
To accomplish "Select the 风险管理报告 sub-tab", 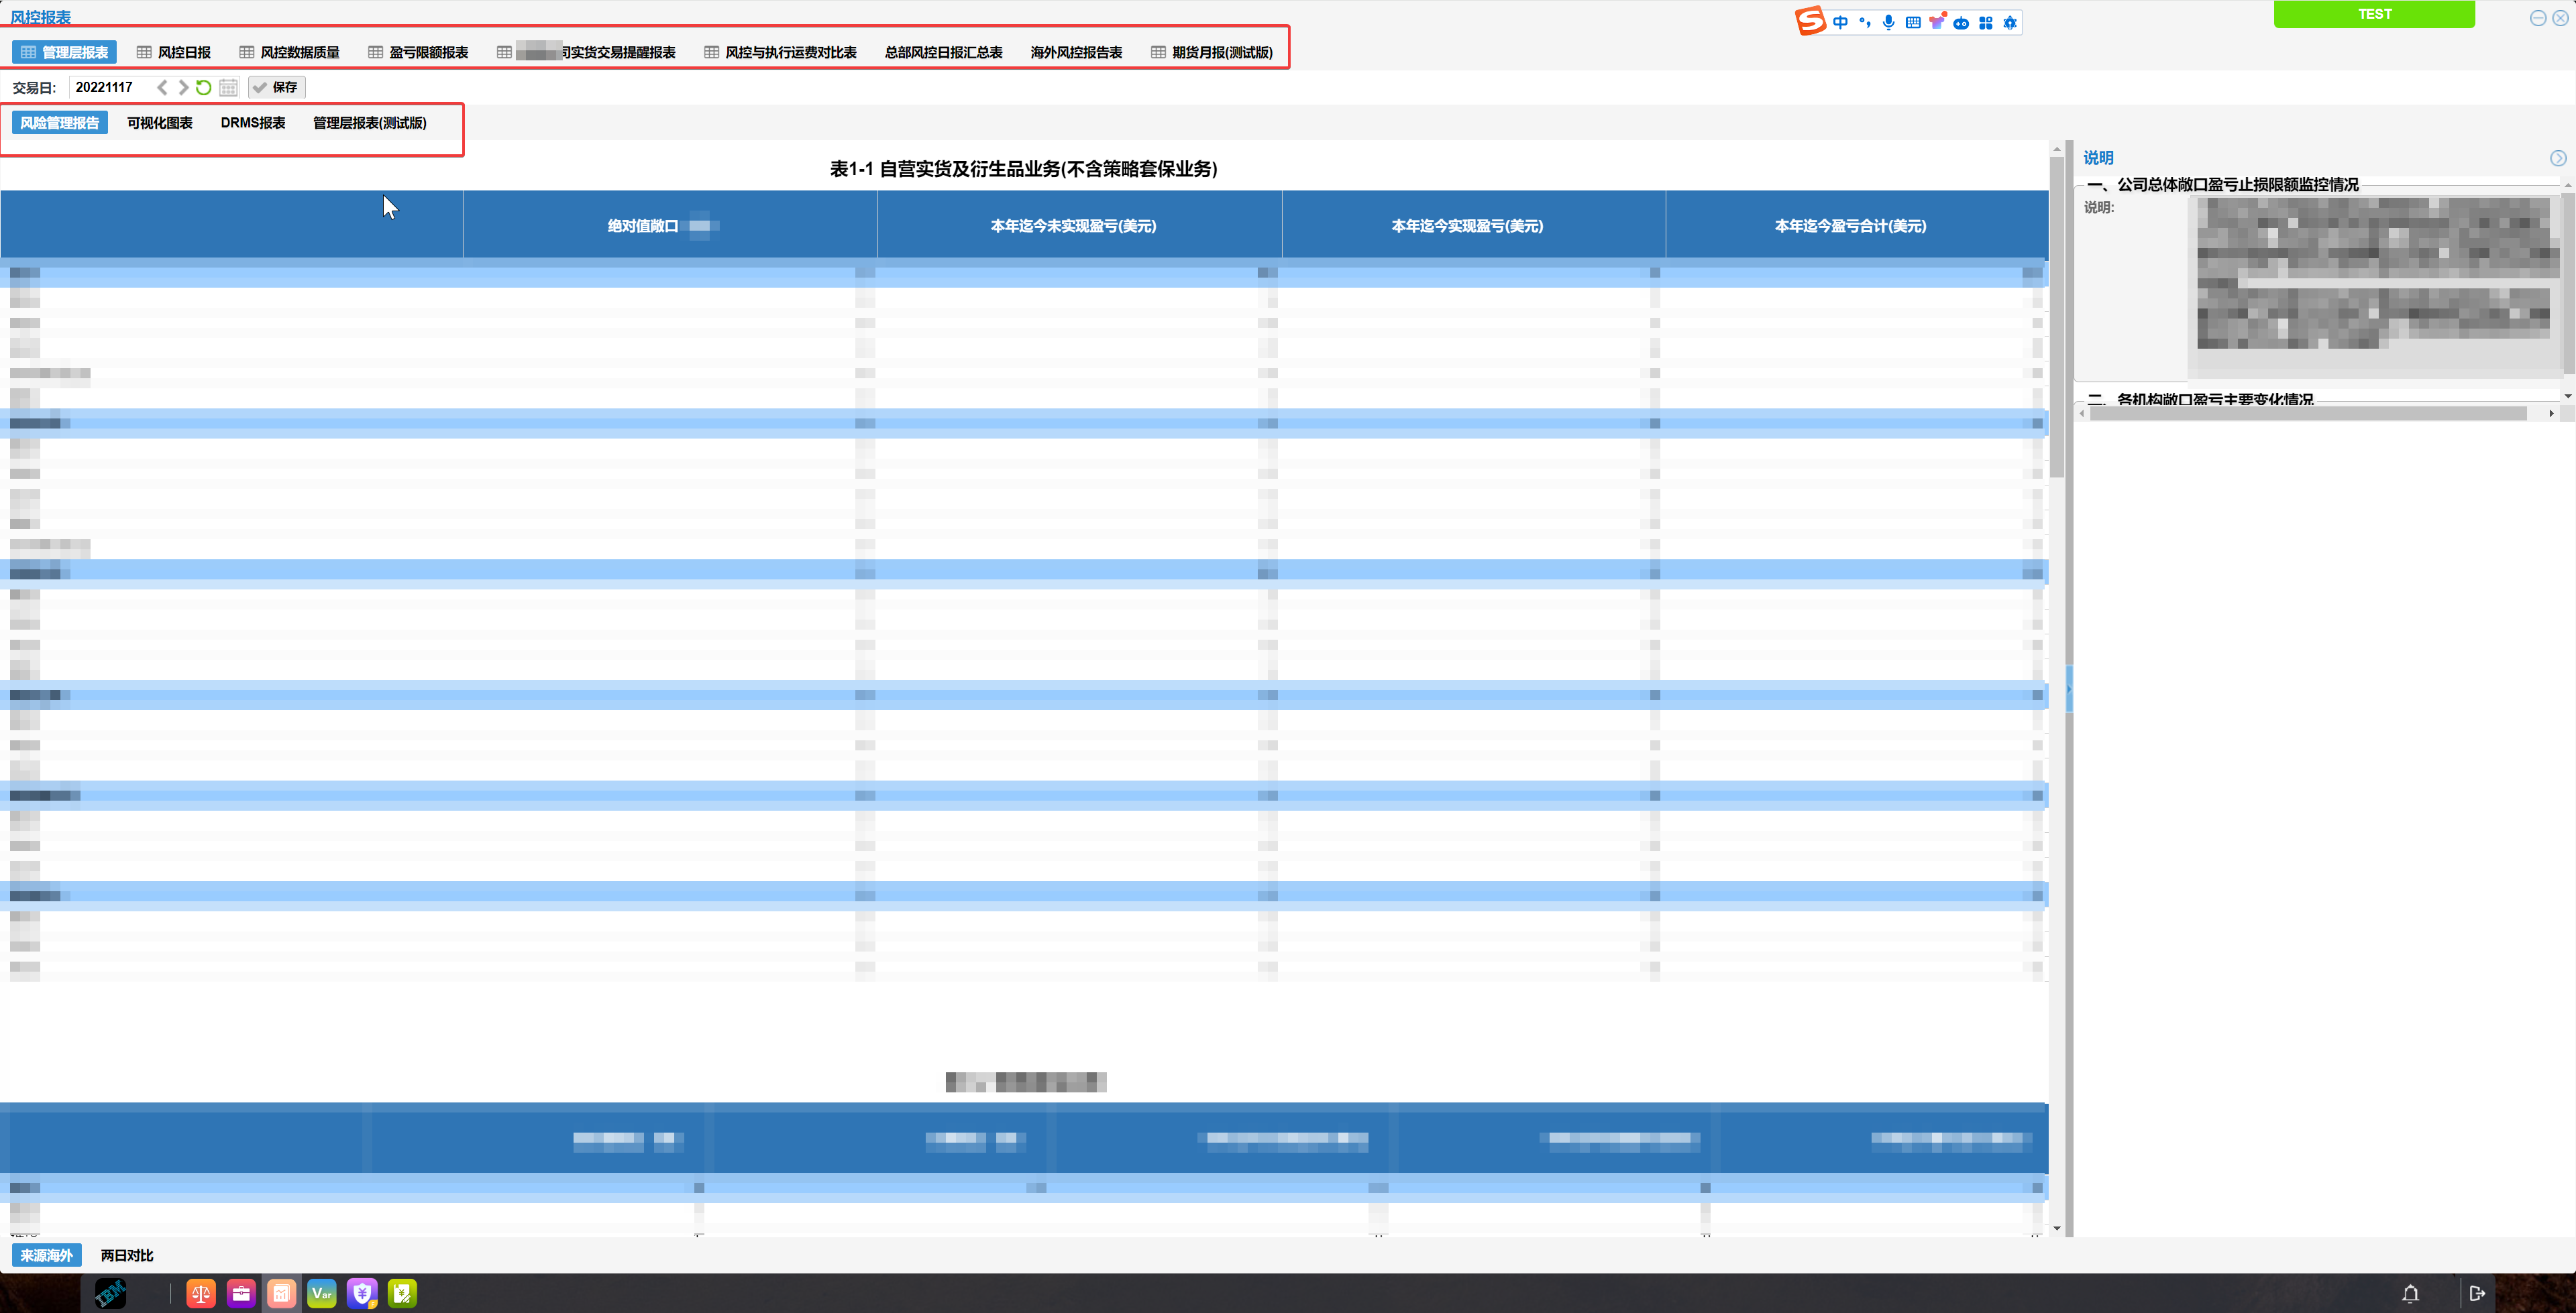I will (x=60, y=123).
